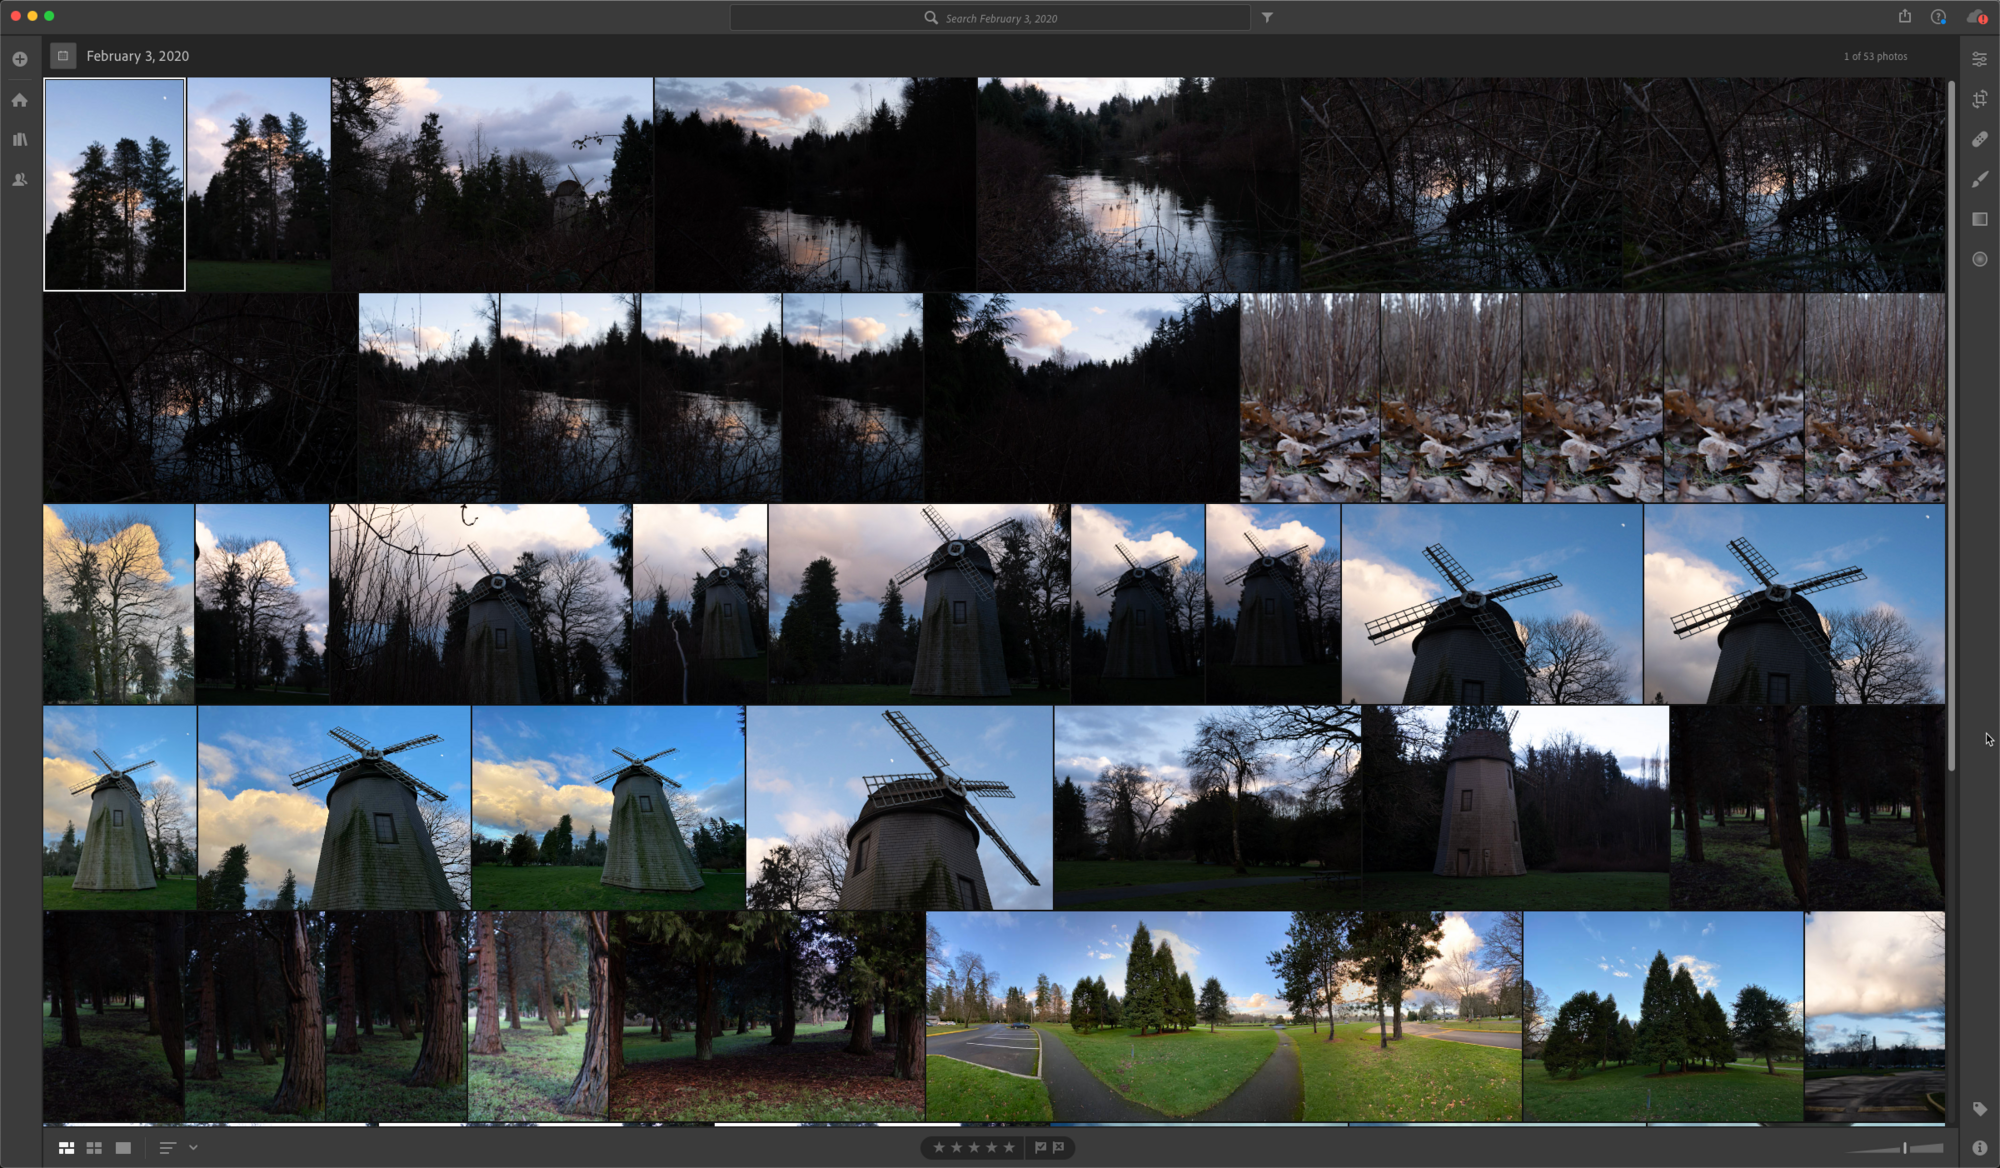Viewport: 2000px width, 1168px height.
Task: Select the highlighted first tree silhouette photo
Action: (x=114, y=184)
